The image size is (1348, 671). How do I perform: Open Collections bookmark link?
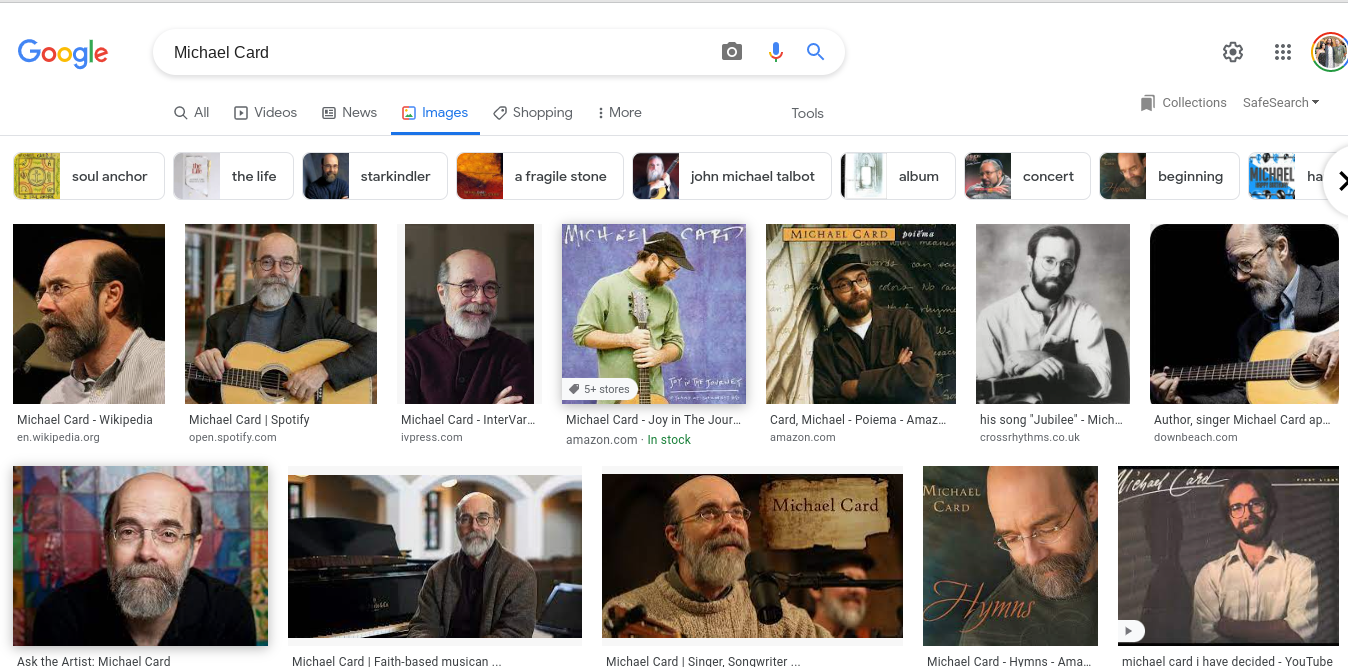pos(1183,102)
